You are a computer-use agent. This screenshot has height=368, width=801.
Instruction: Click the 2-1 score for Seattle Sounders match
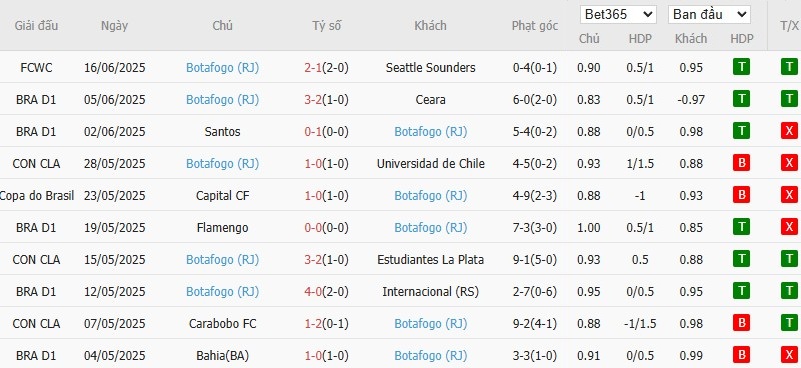(313, 67)
